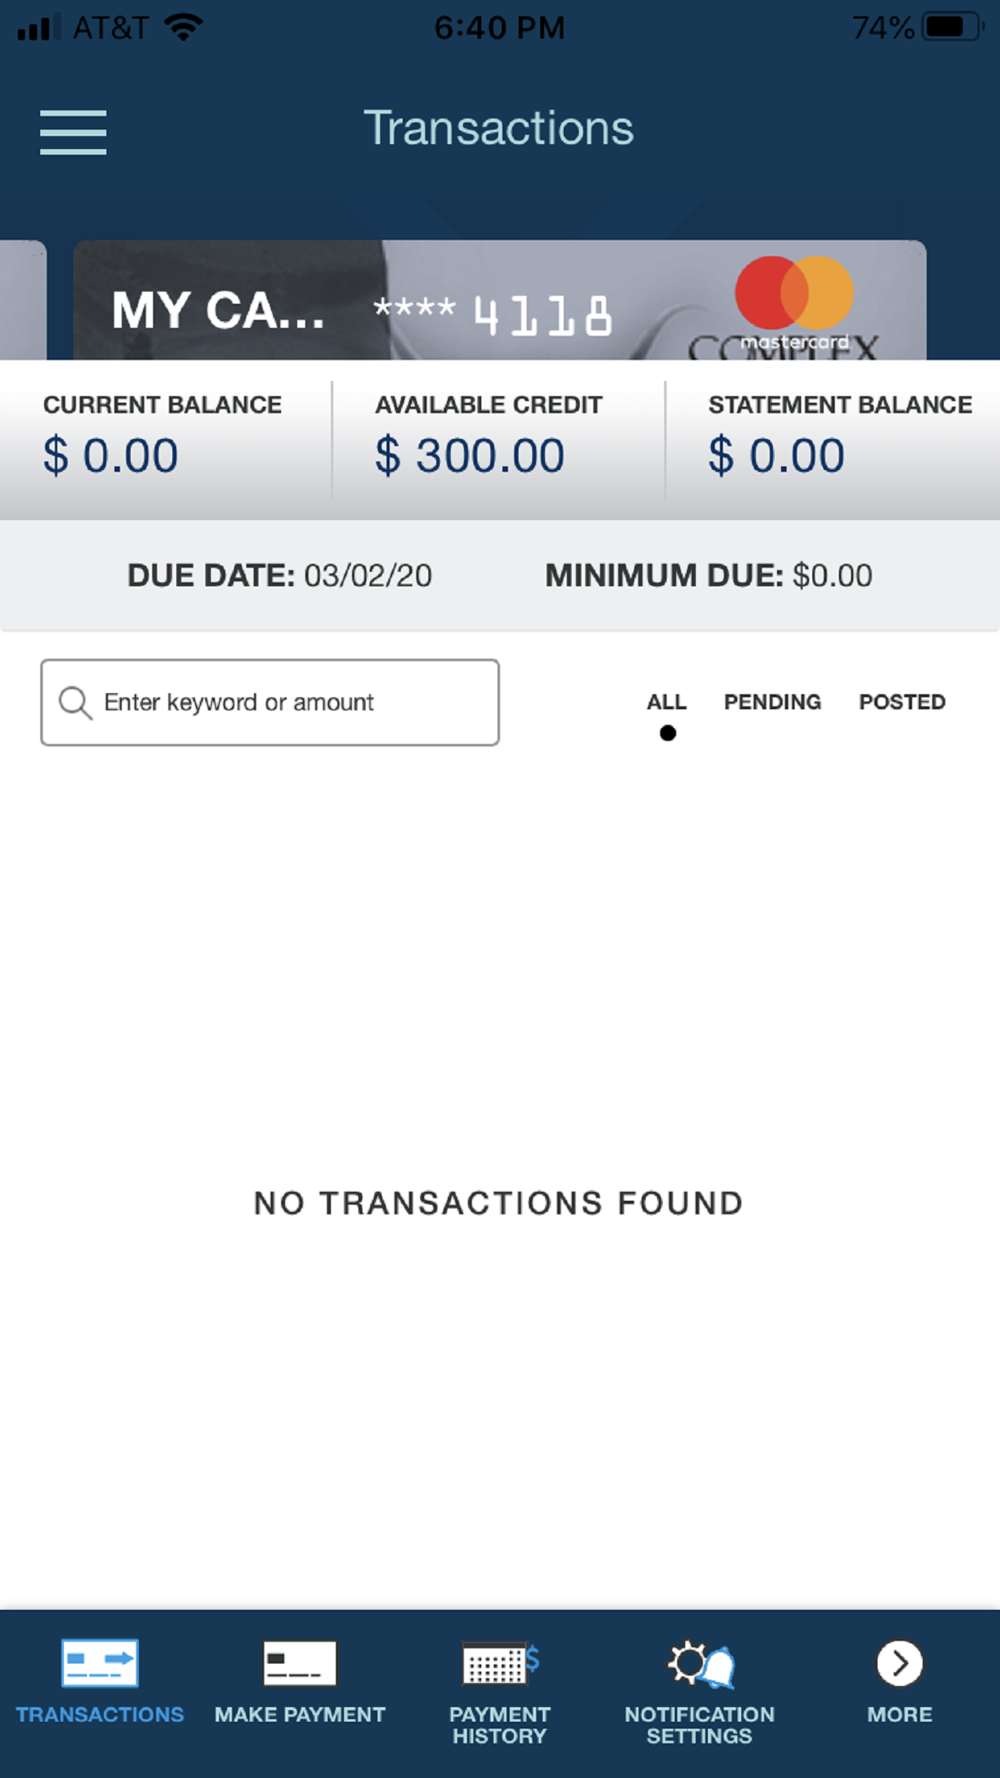Tap the Statement Balance amount
1000x1778 pixels.
777,456
